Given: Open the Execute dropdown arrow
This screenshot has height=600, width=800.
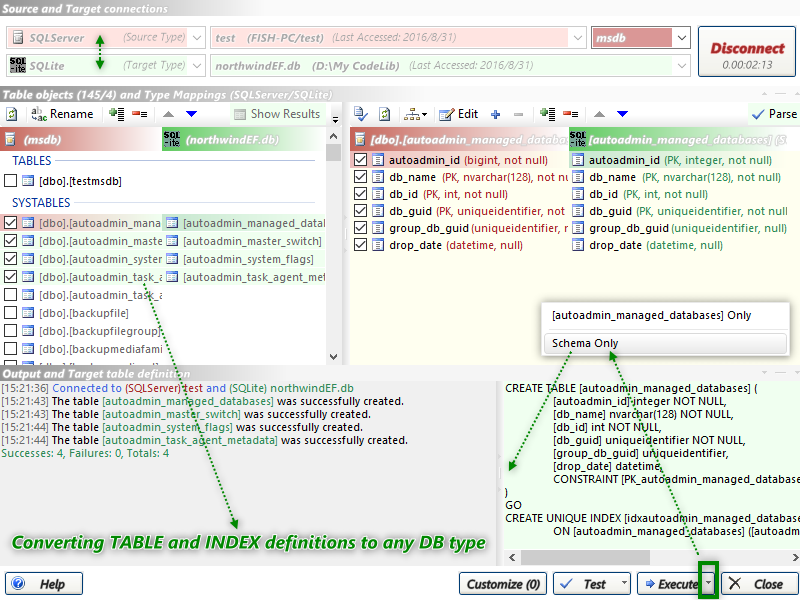Looking at the screenshot, I should coord(708,582).
